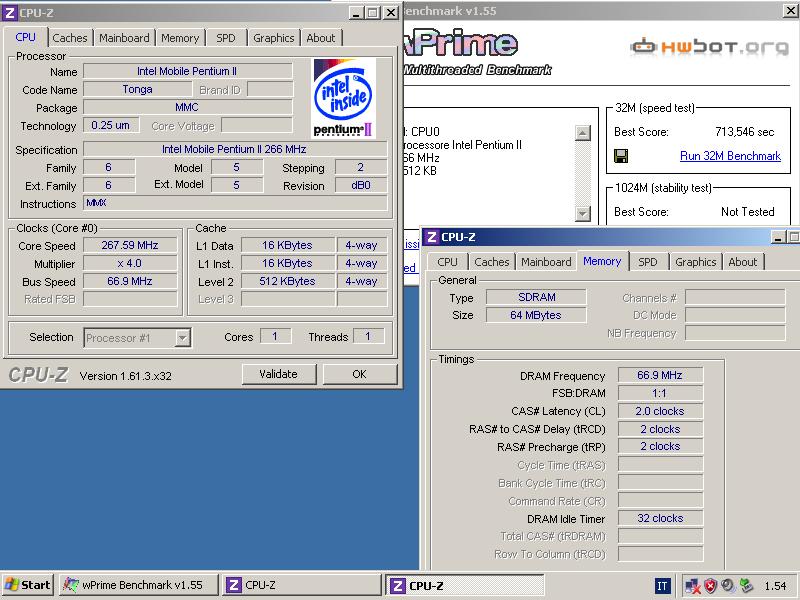Click the red shield security tray icon
The width and height of the screenshot is (800, 600).
(x=710, y=586)
